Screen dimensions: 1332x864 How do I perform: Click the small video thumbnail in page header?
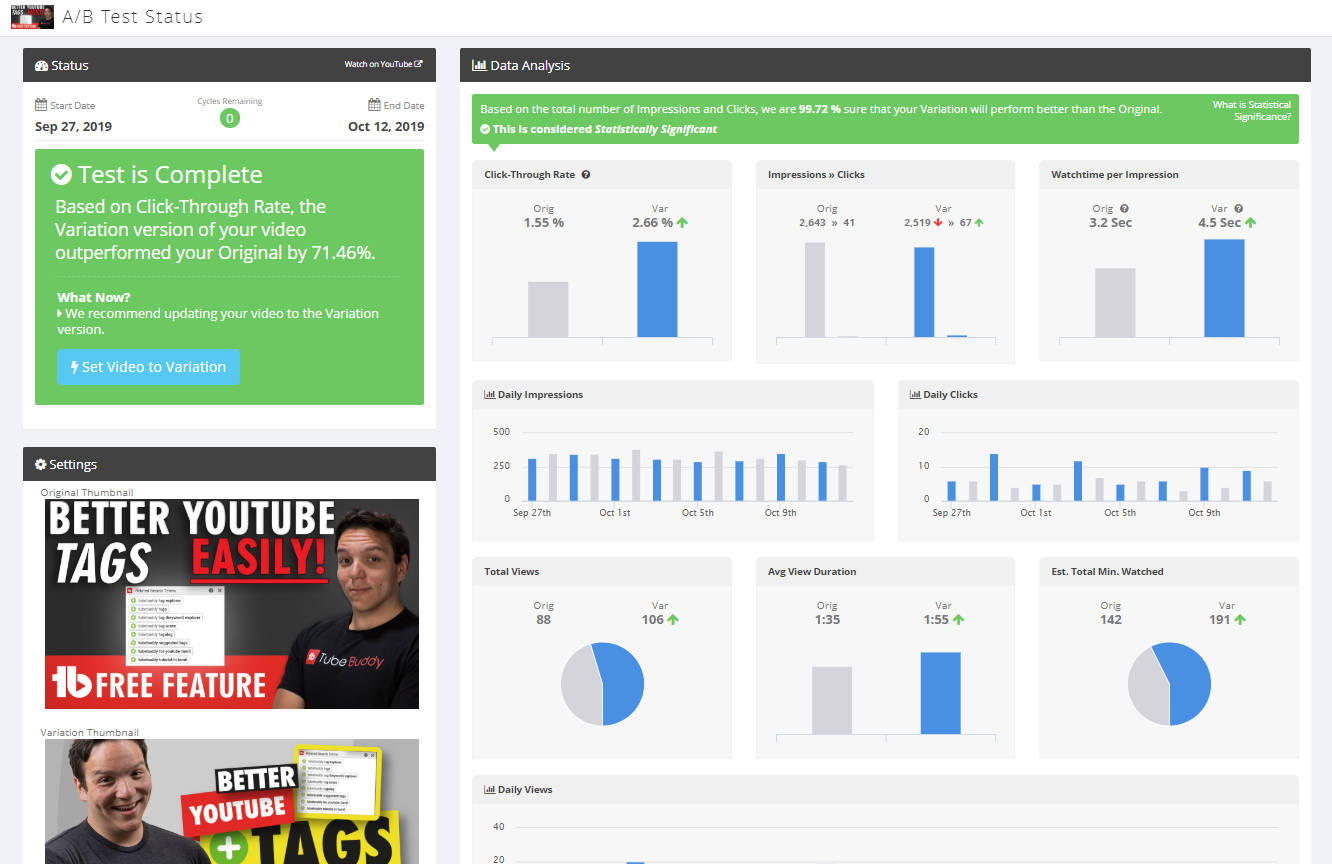coord(32,17)
